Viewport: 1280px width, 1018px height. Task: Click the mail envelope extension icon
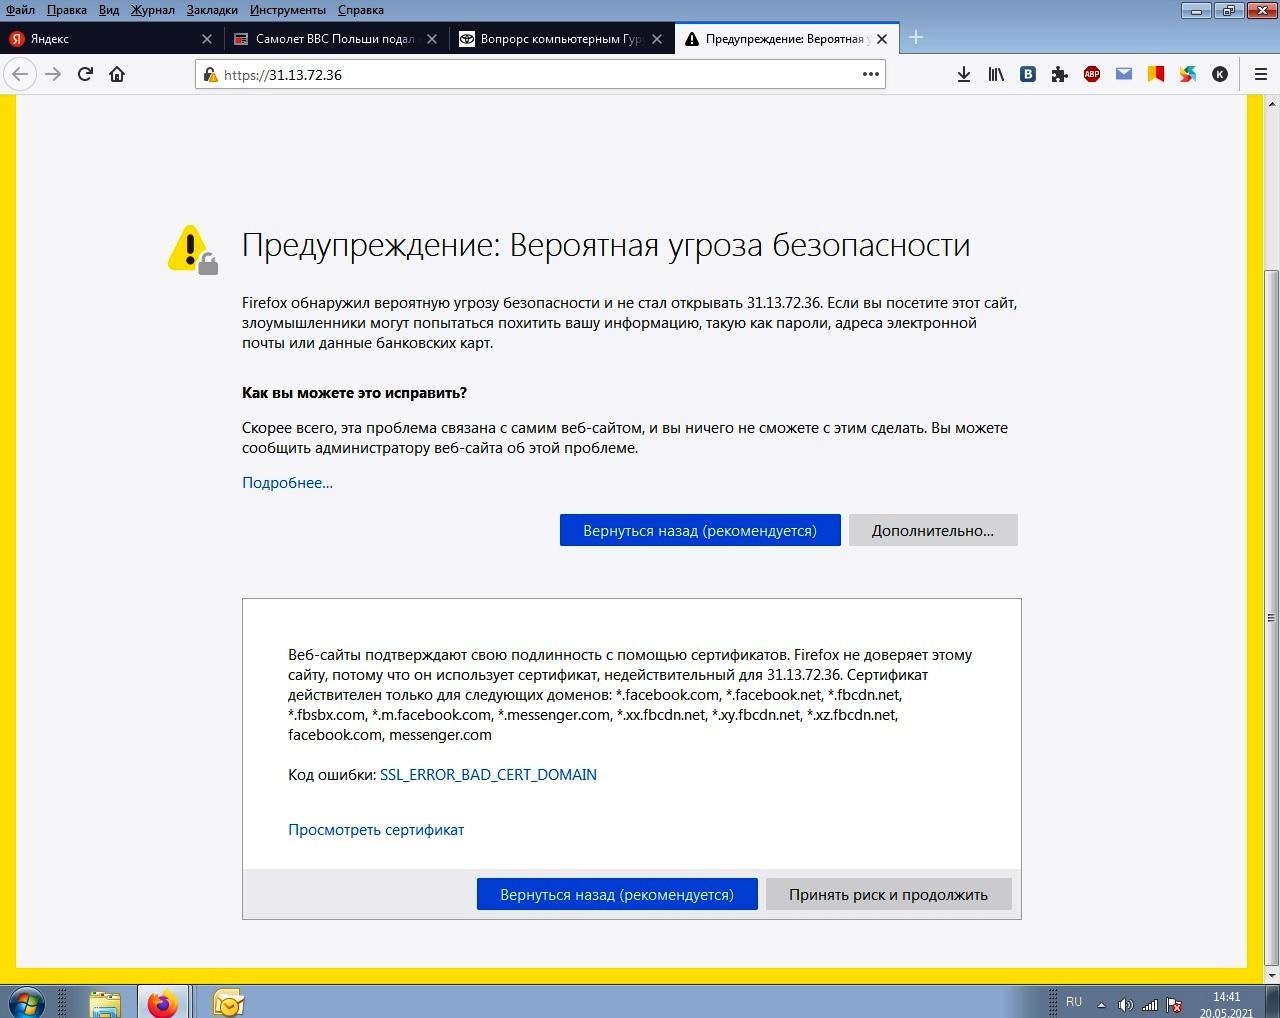(x=1124, y=74)
